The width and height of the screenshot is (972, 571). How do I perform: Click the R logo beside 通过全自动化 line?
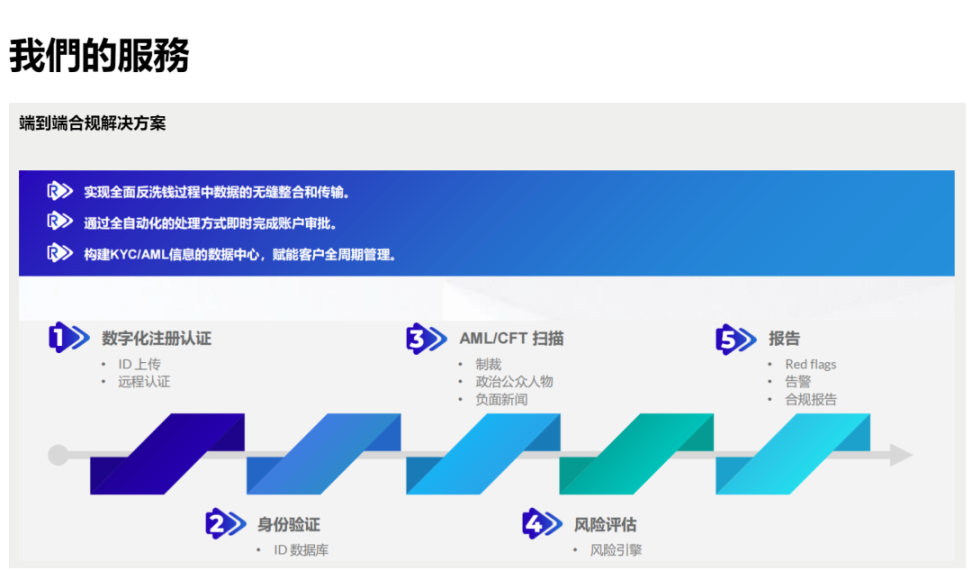[60, 221]
